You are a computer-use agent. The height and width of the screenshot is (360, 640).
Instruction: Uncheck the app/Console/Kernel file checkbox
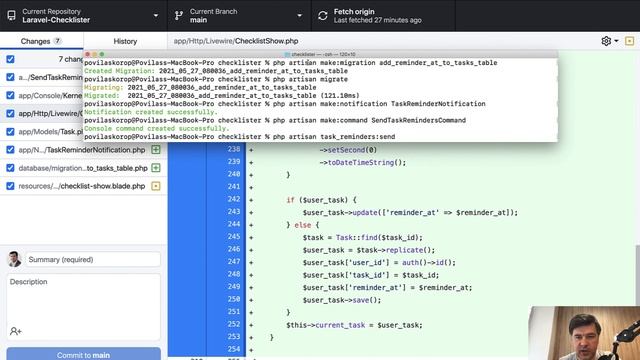click(x=10, y=95)
